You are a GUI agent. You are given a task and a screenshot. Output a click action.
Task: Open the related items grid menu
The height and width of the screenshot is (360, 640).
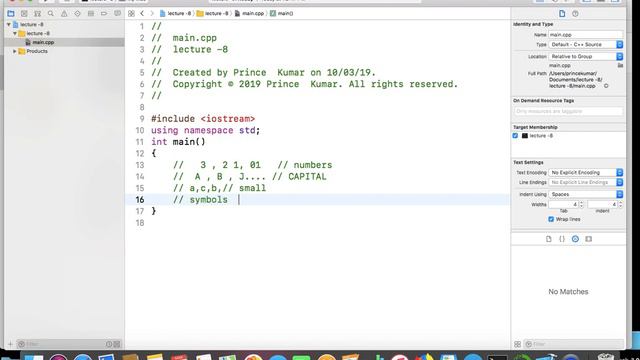click(131, 13)
